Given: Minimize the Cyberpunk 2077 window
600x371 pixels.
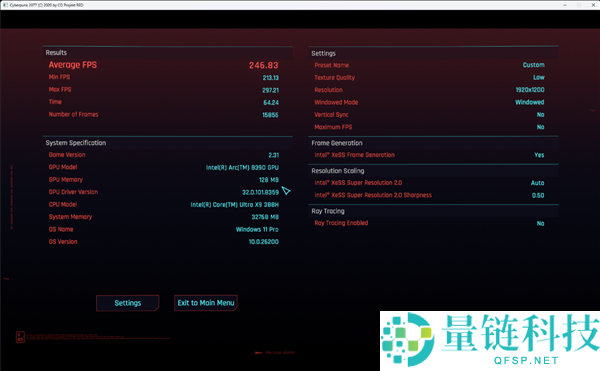Looking at the screenshot, I should click(565, 5).
